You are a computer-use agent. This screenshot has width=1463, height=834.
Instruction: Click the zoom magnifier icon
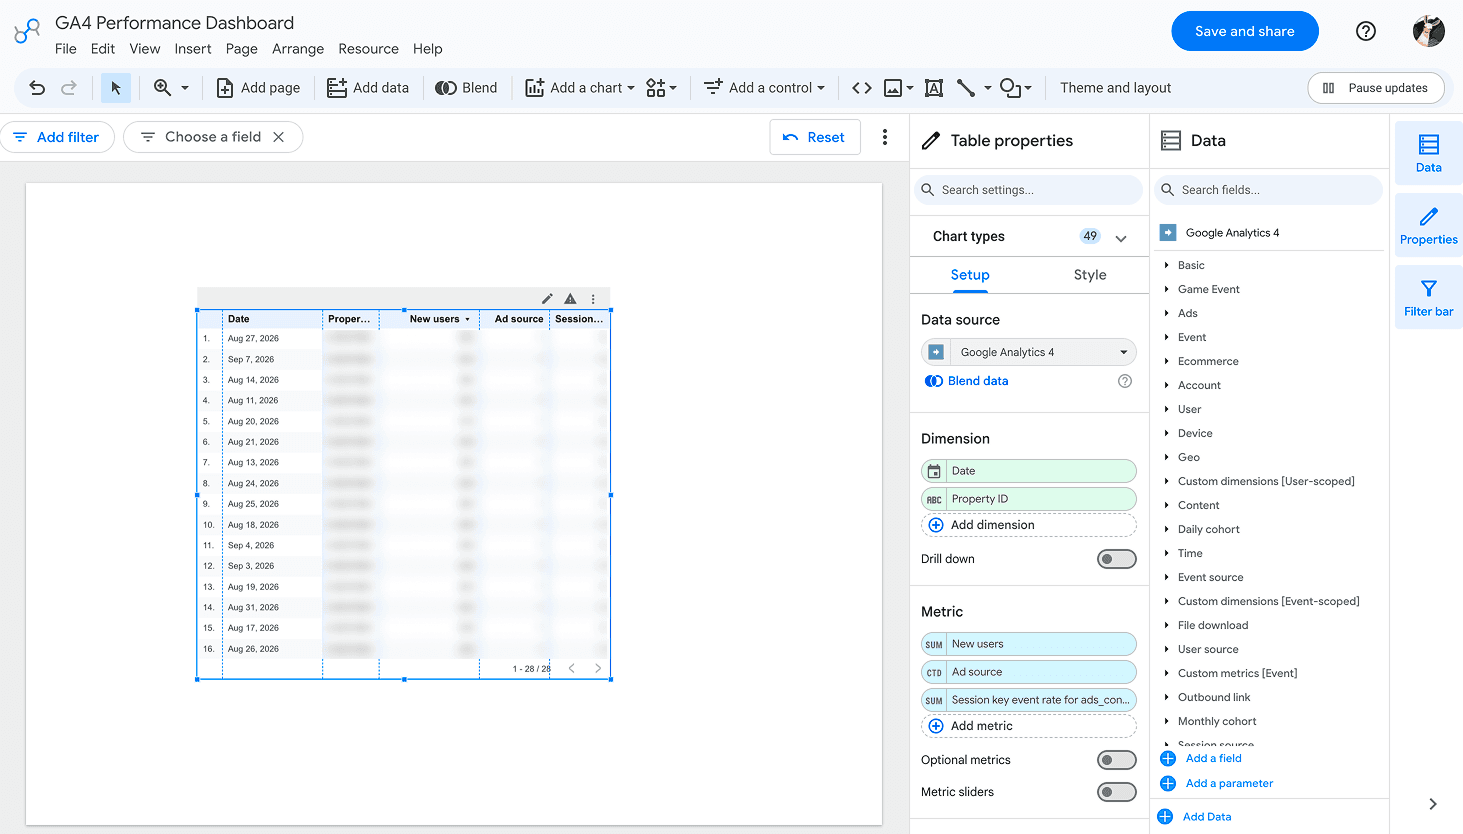click(x=162, y=88)
